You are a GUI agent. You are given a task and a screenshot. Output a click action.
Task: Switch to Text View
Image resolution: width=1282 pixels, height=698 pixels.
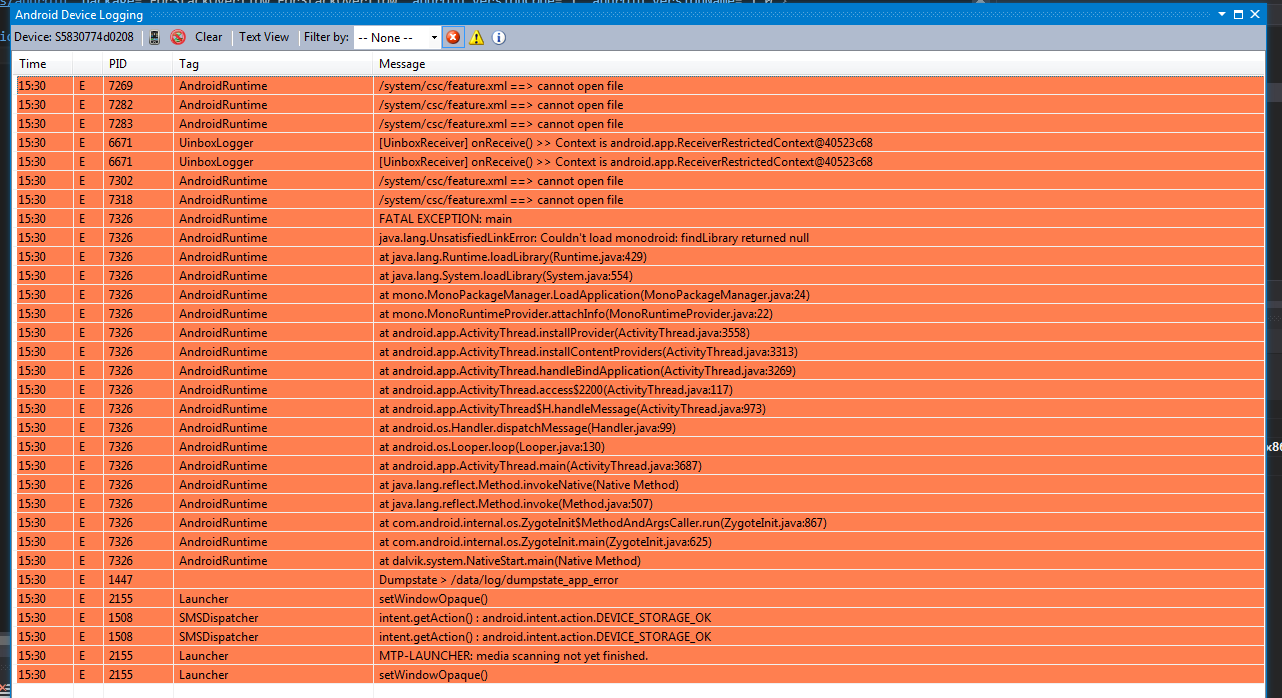(x=263, y=37)
